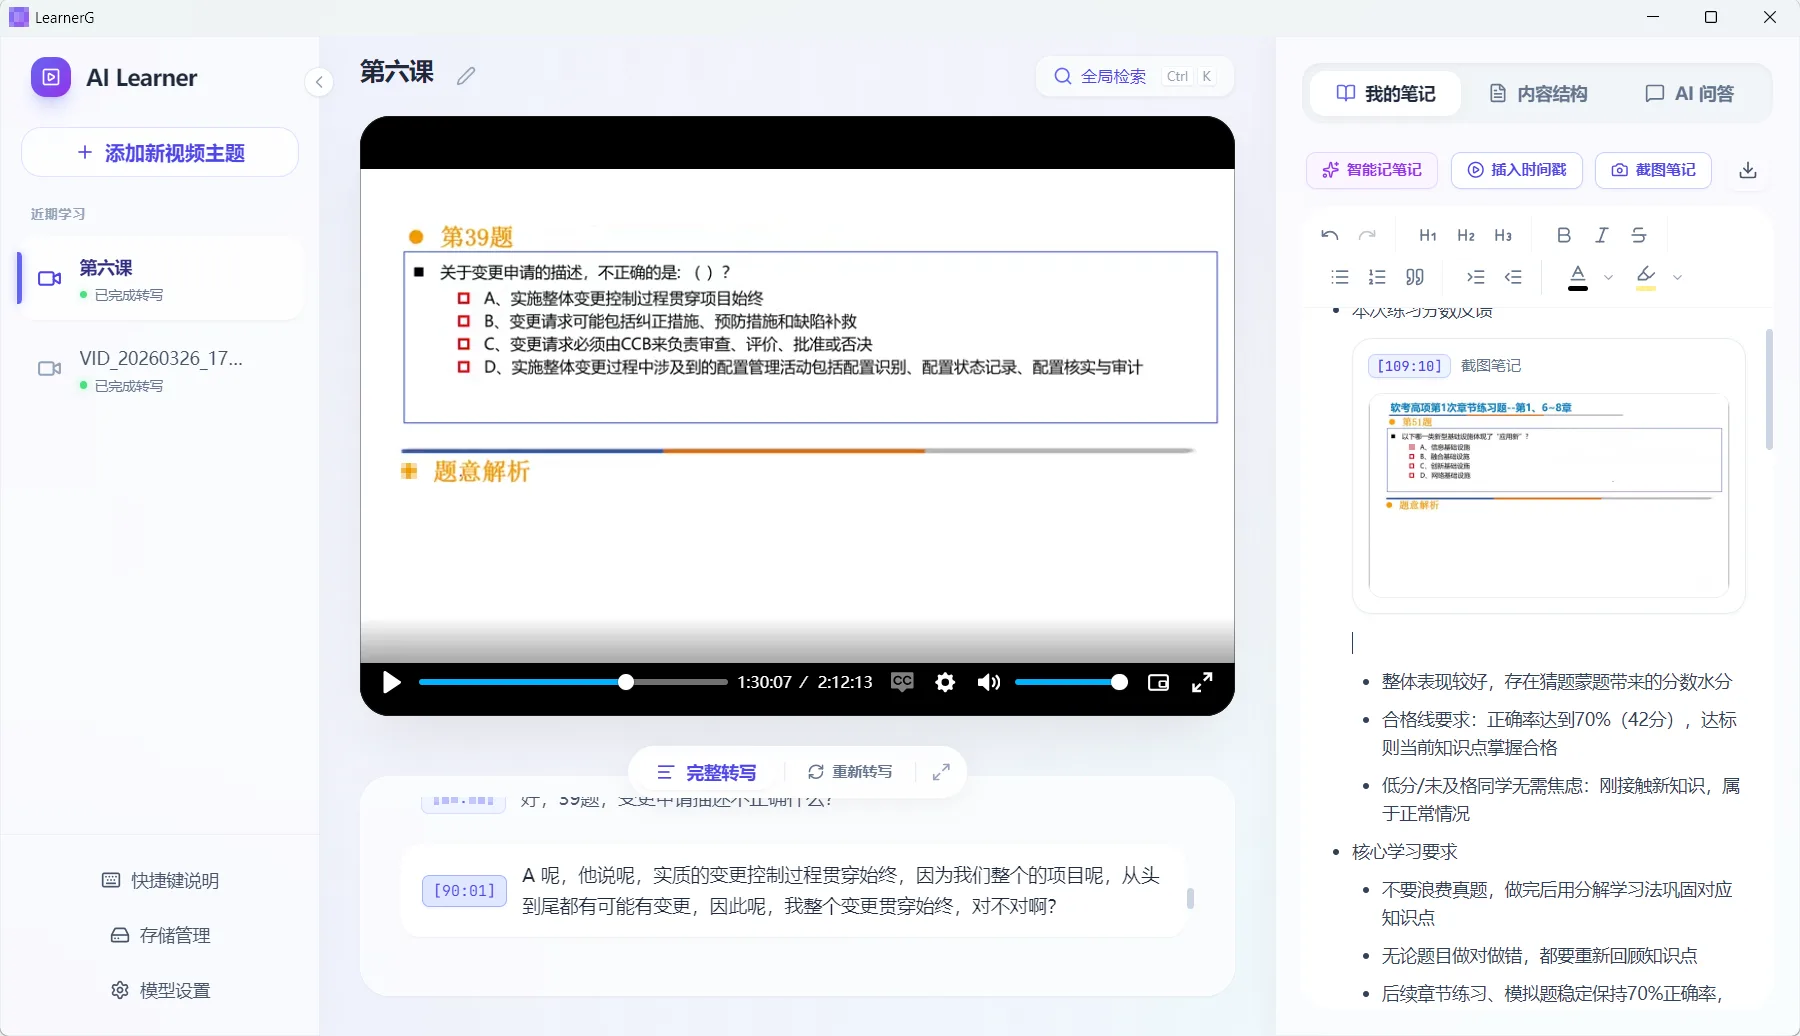The height and width of the screenshot is (1036, 1800).
Task: Switch to AI 问答 tab
Action: point(1690,94)
